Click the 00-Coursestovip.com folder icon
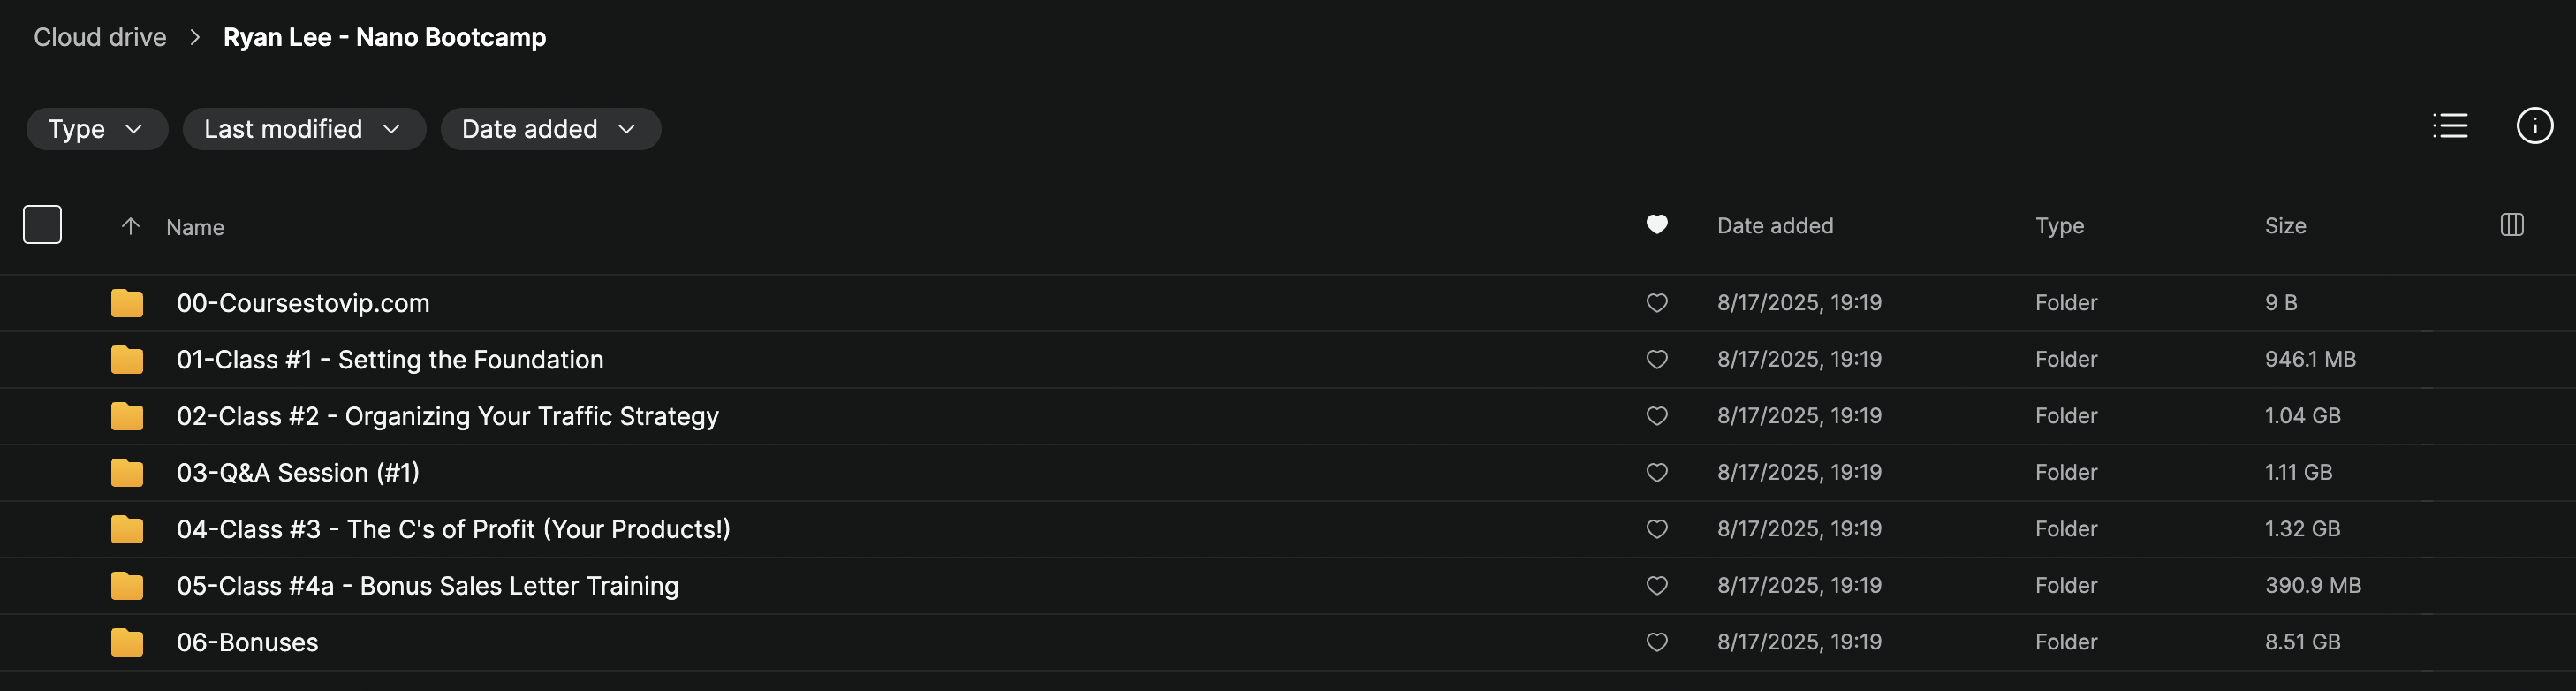2576x691 pixels. pyautogui.click(x=127, y=303)
